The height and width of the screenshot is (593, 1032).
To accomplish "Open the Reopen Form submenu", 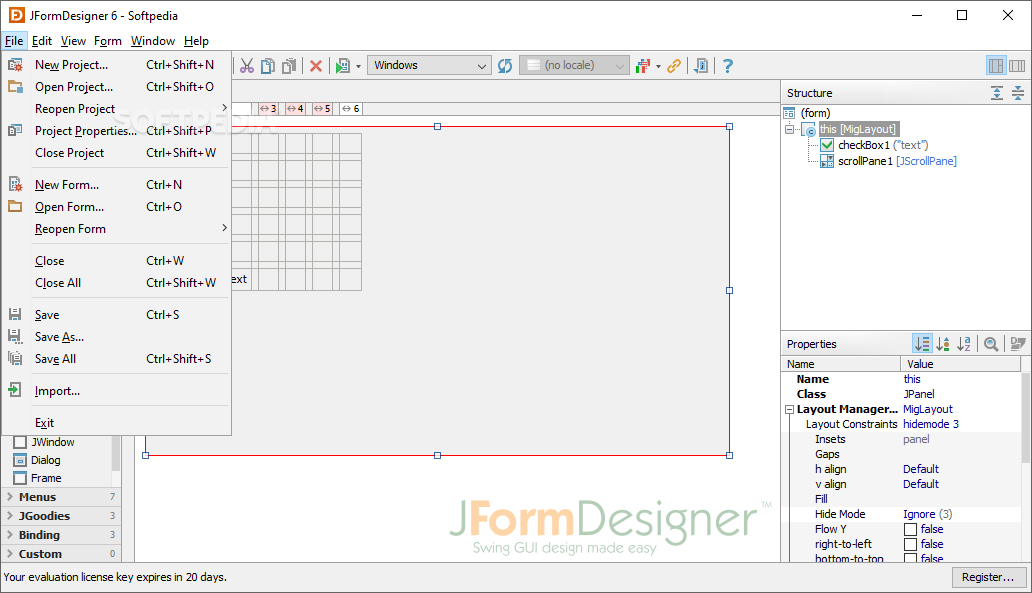I will click(117, 228).
